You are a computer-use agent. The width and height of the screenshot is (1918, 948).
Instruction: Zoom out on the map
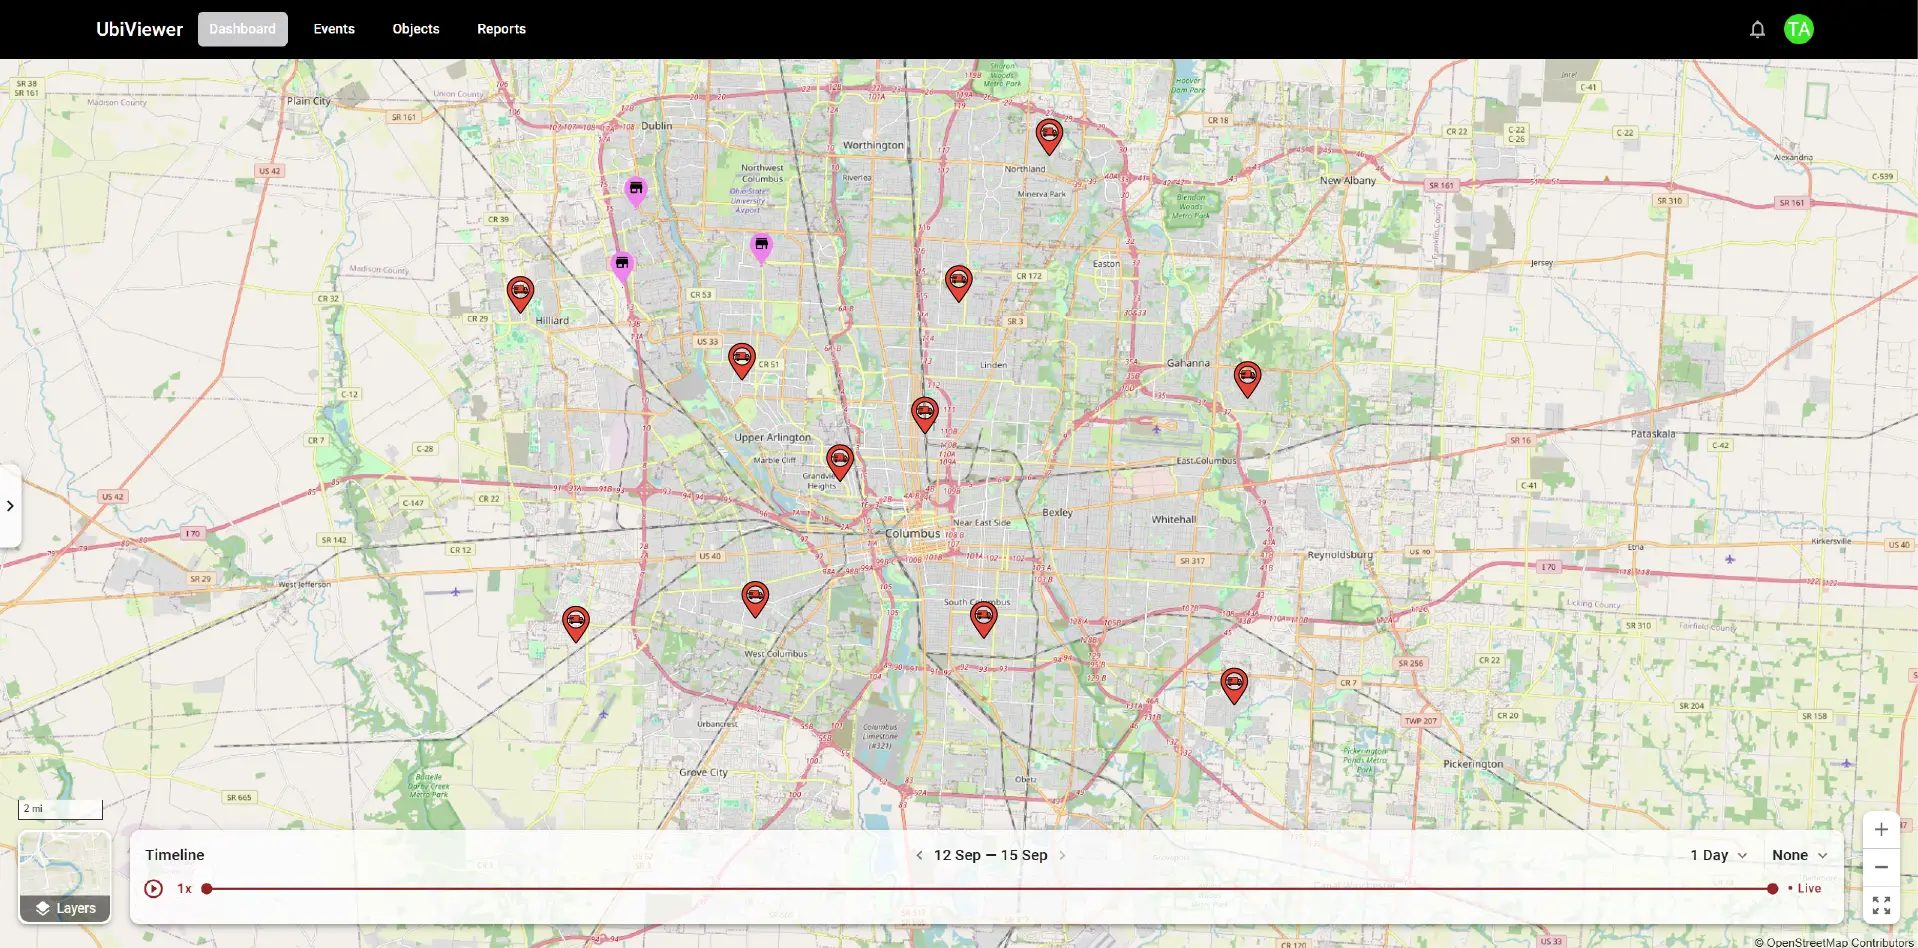click(x=1881, y=867)
